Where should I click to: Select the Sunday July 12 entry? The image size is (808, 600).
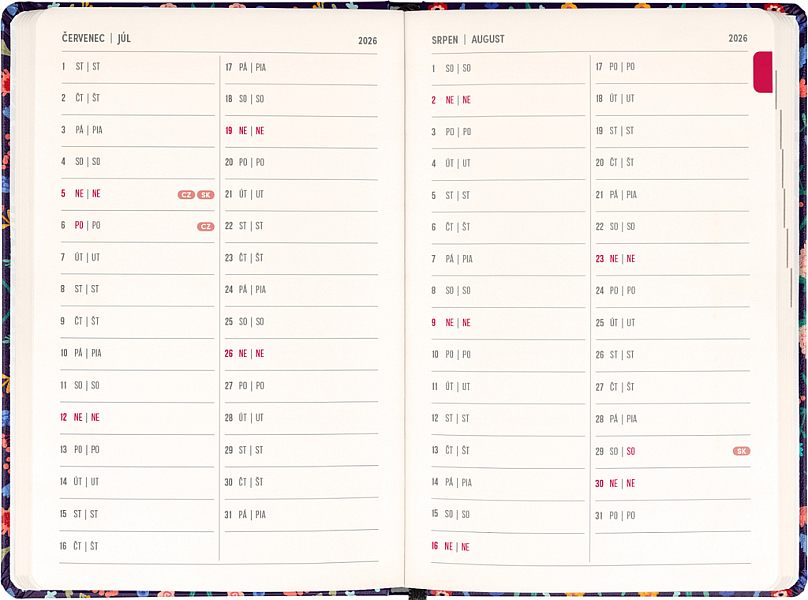pyautogui.click(x=81, y=417)
